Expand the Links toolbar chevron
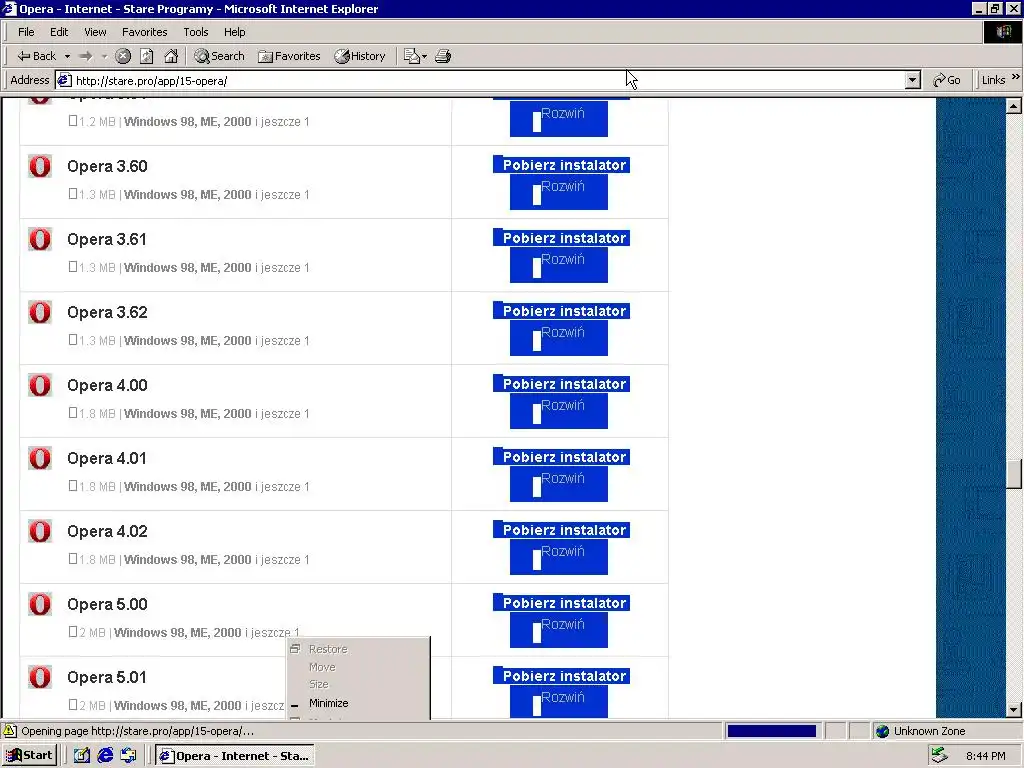Viewport: 1024px width, 768px height. tap(1016, 77)
